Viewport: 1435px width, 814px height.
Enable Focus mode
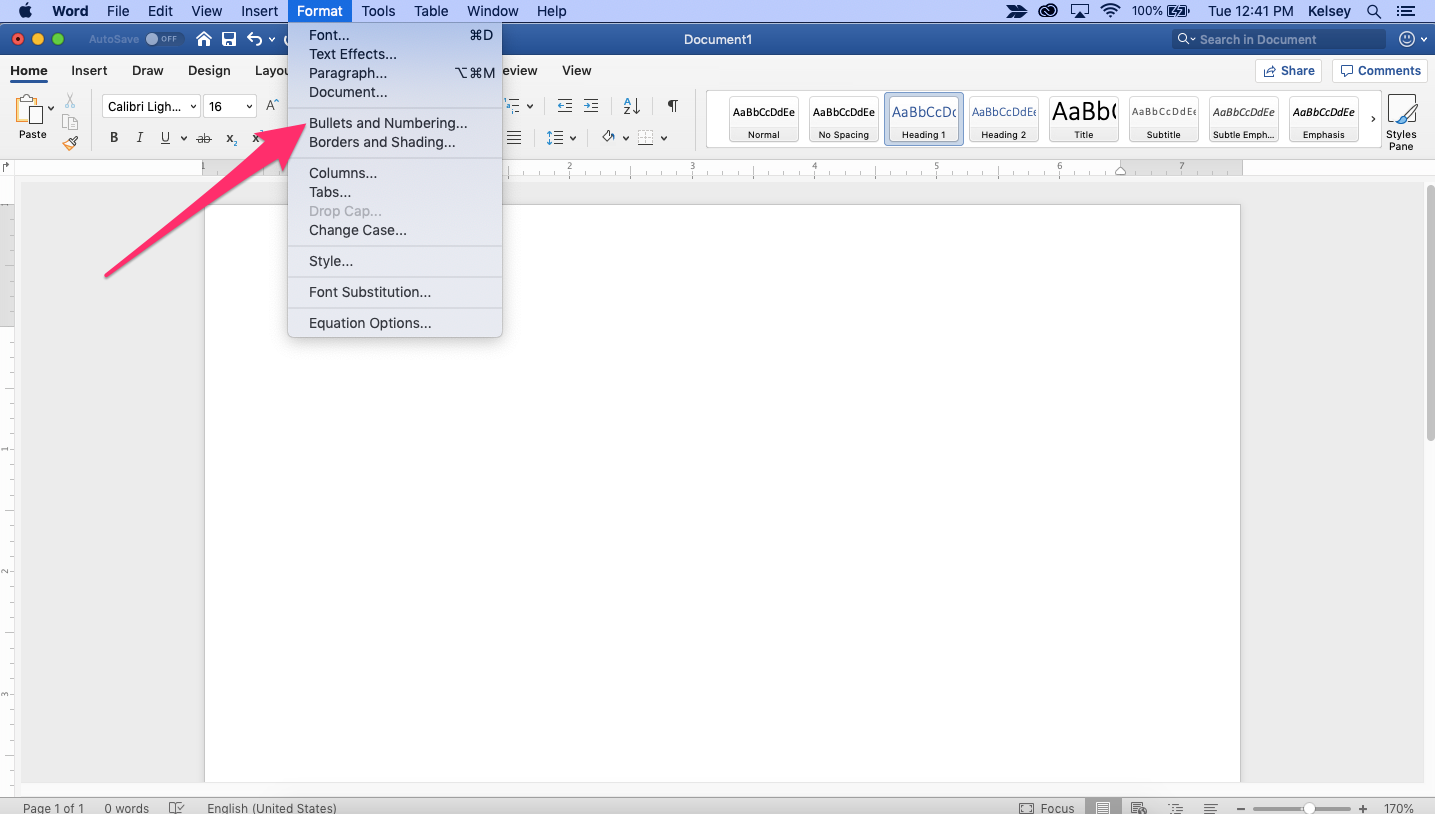click(1046, 808)
